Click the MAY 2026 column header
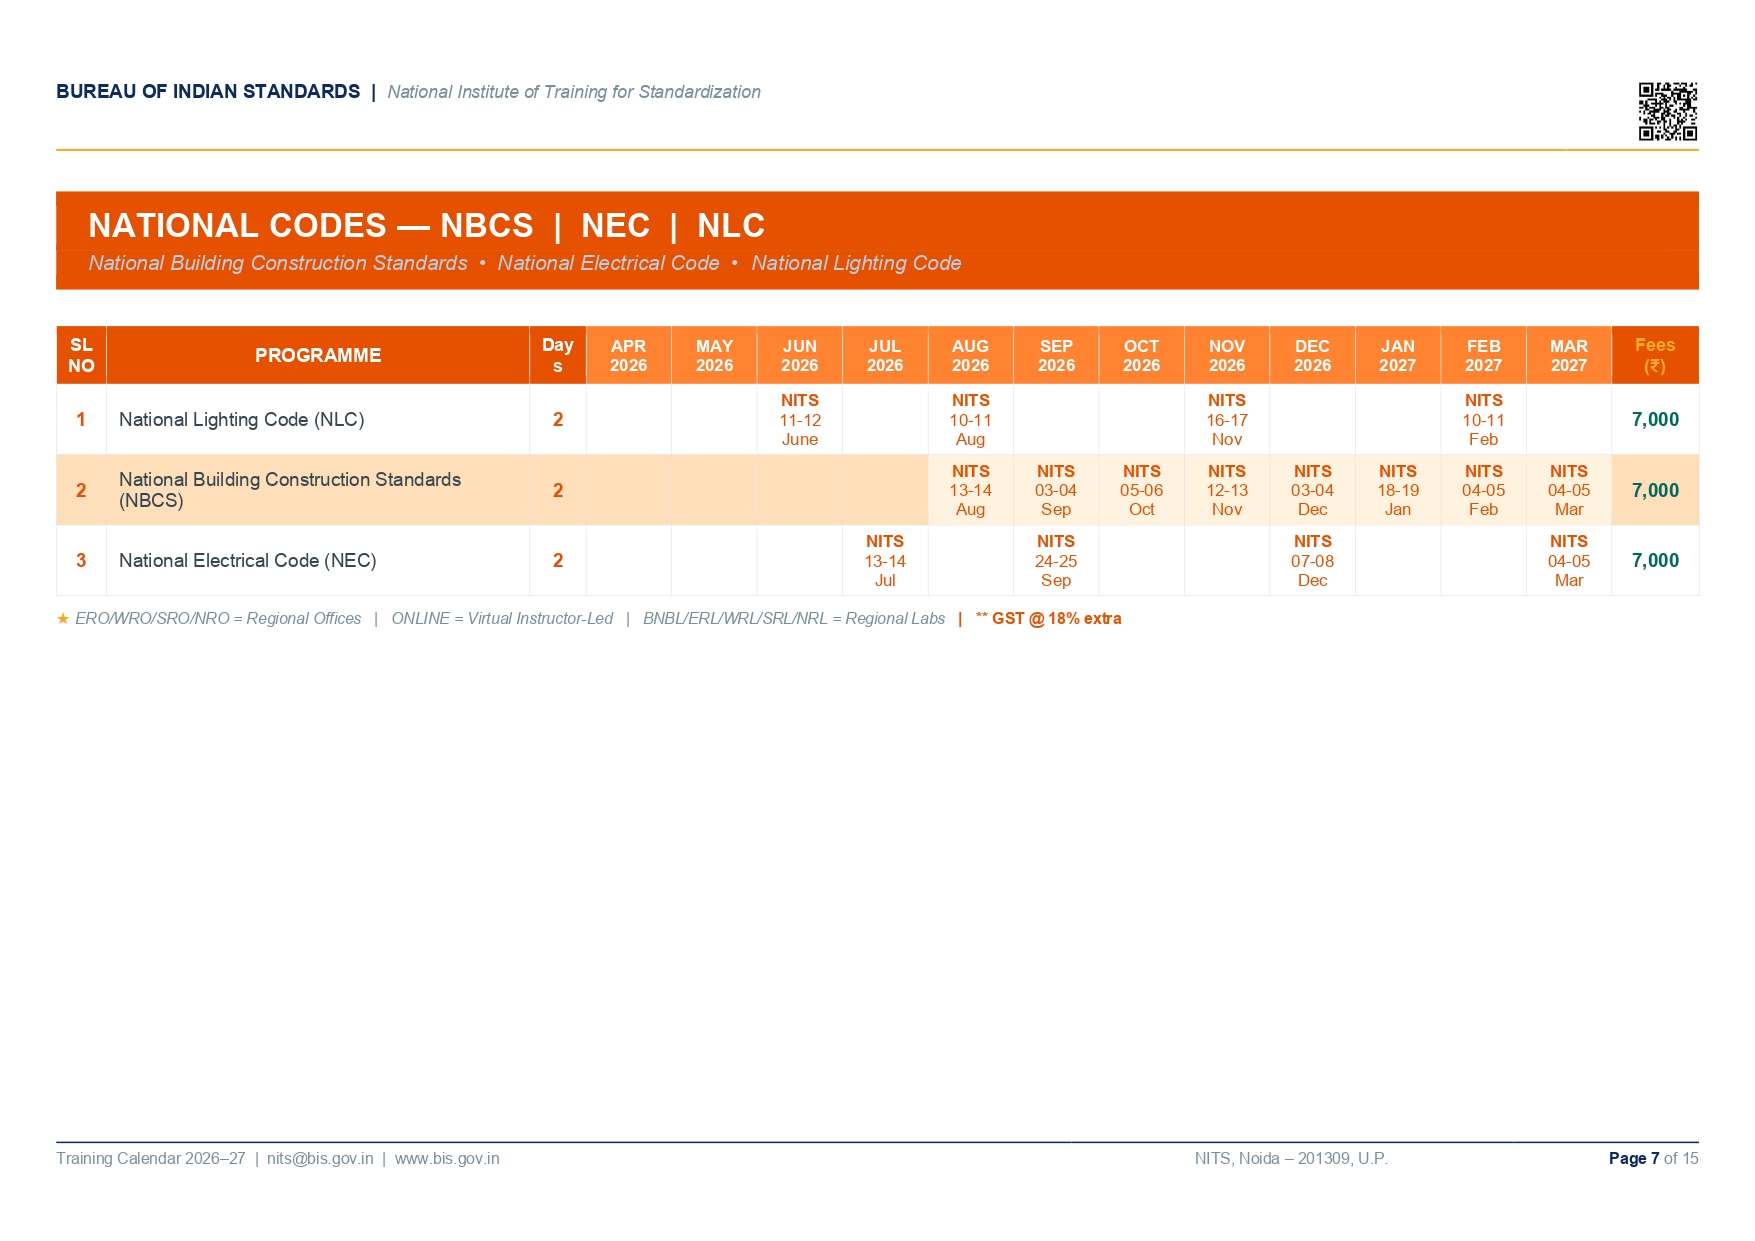This screenshot has width=1755, height=1241. [714, 355]
